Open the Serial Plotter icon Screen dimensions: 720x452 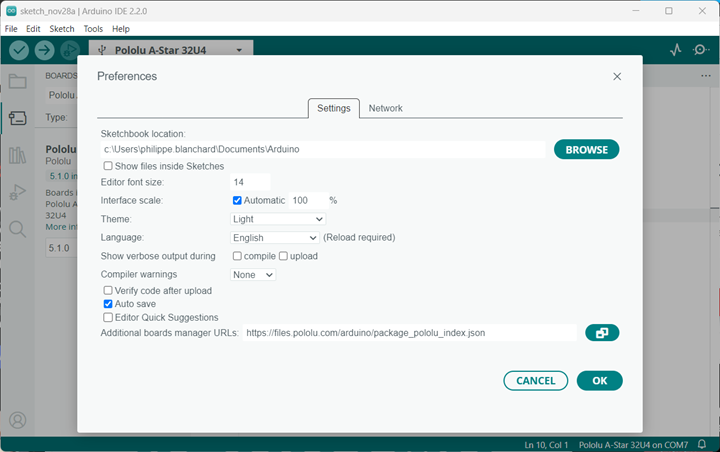click(x=675, y=50)
